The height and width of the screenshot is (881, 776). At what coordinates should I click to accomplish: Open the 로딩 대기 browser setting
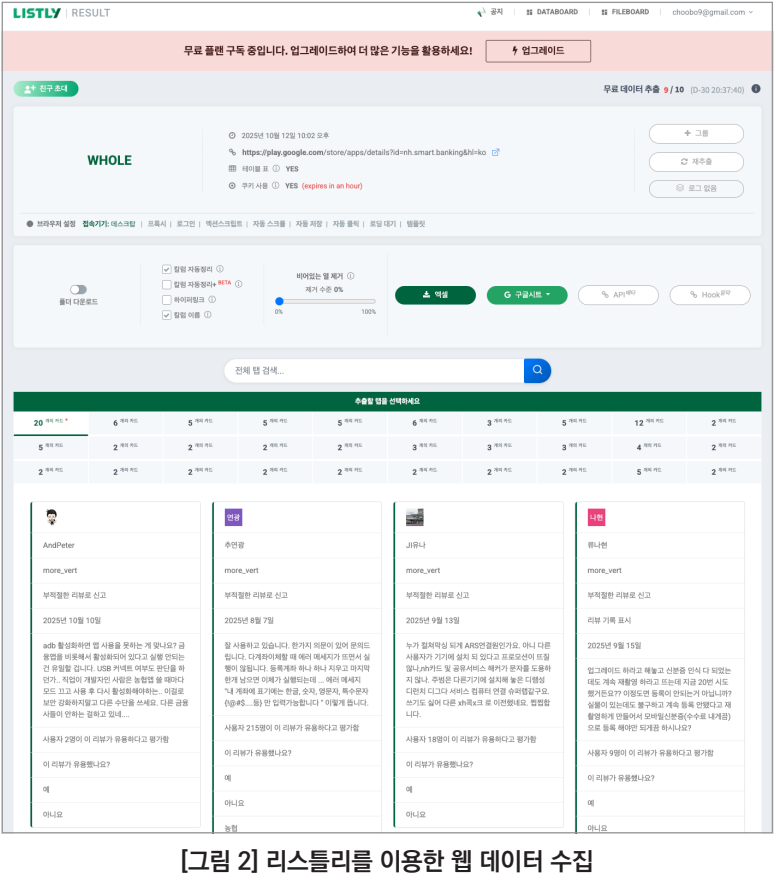(383, 224)
